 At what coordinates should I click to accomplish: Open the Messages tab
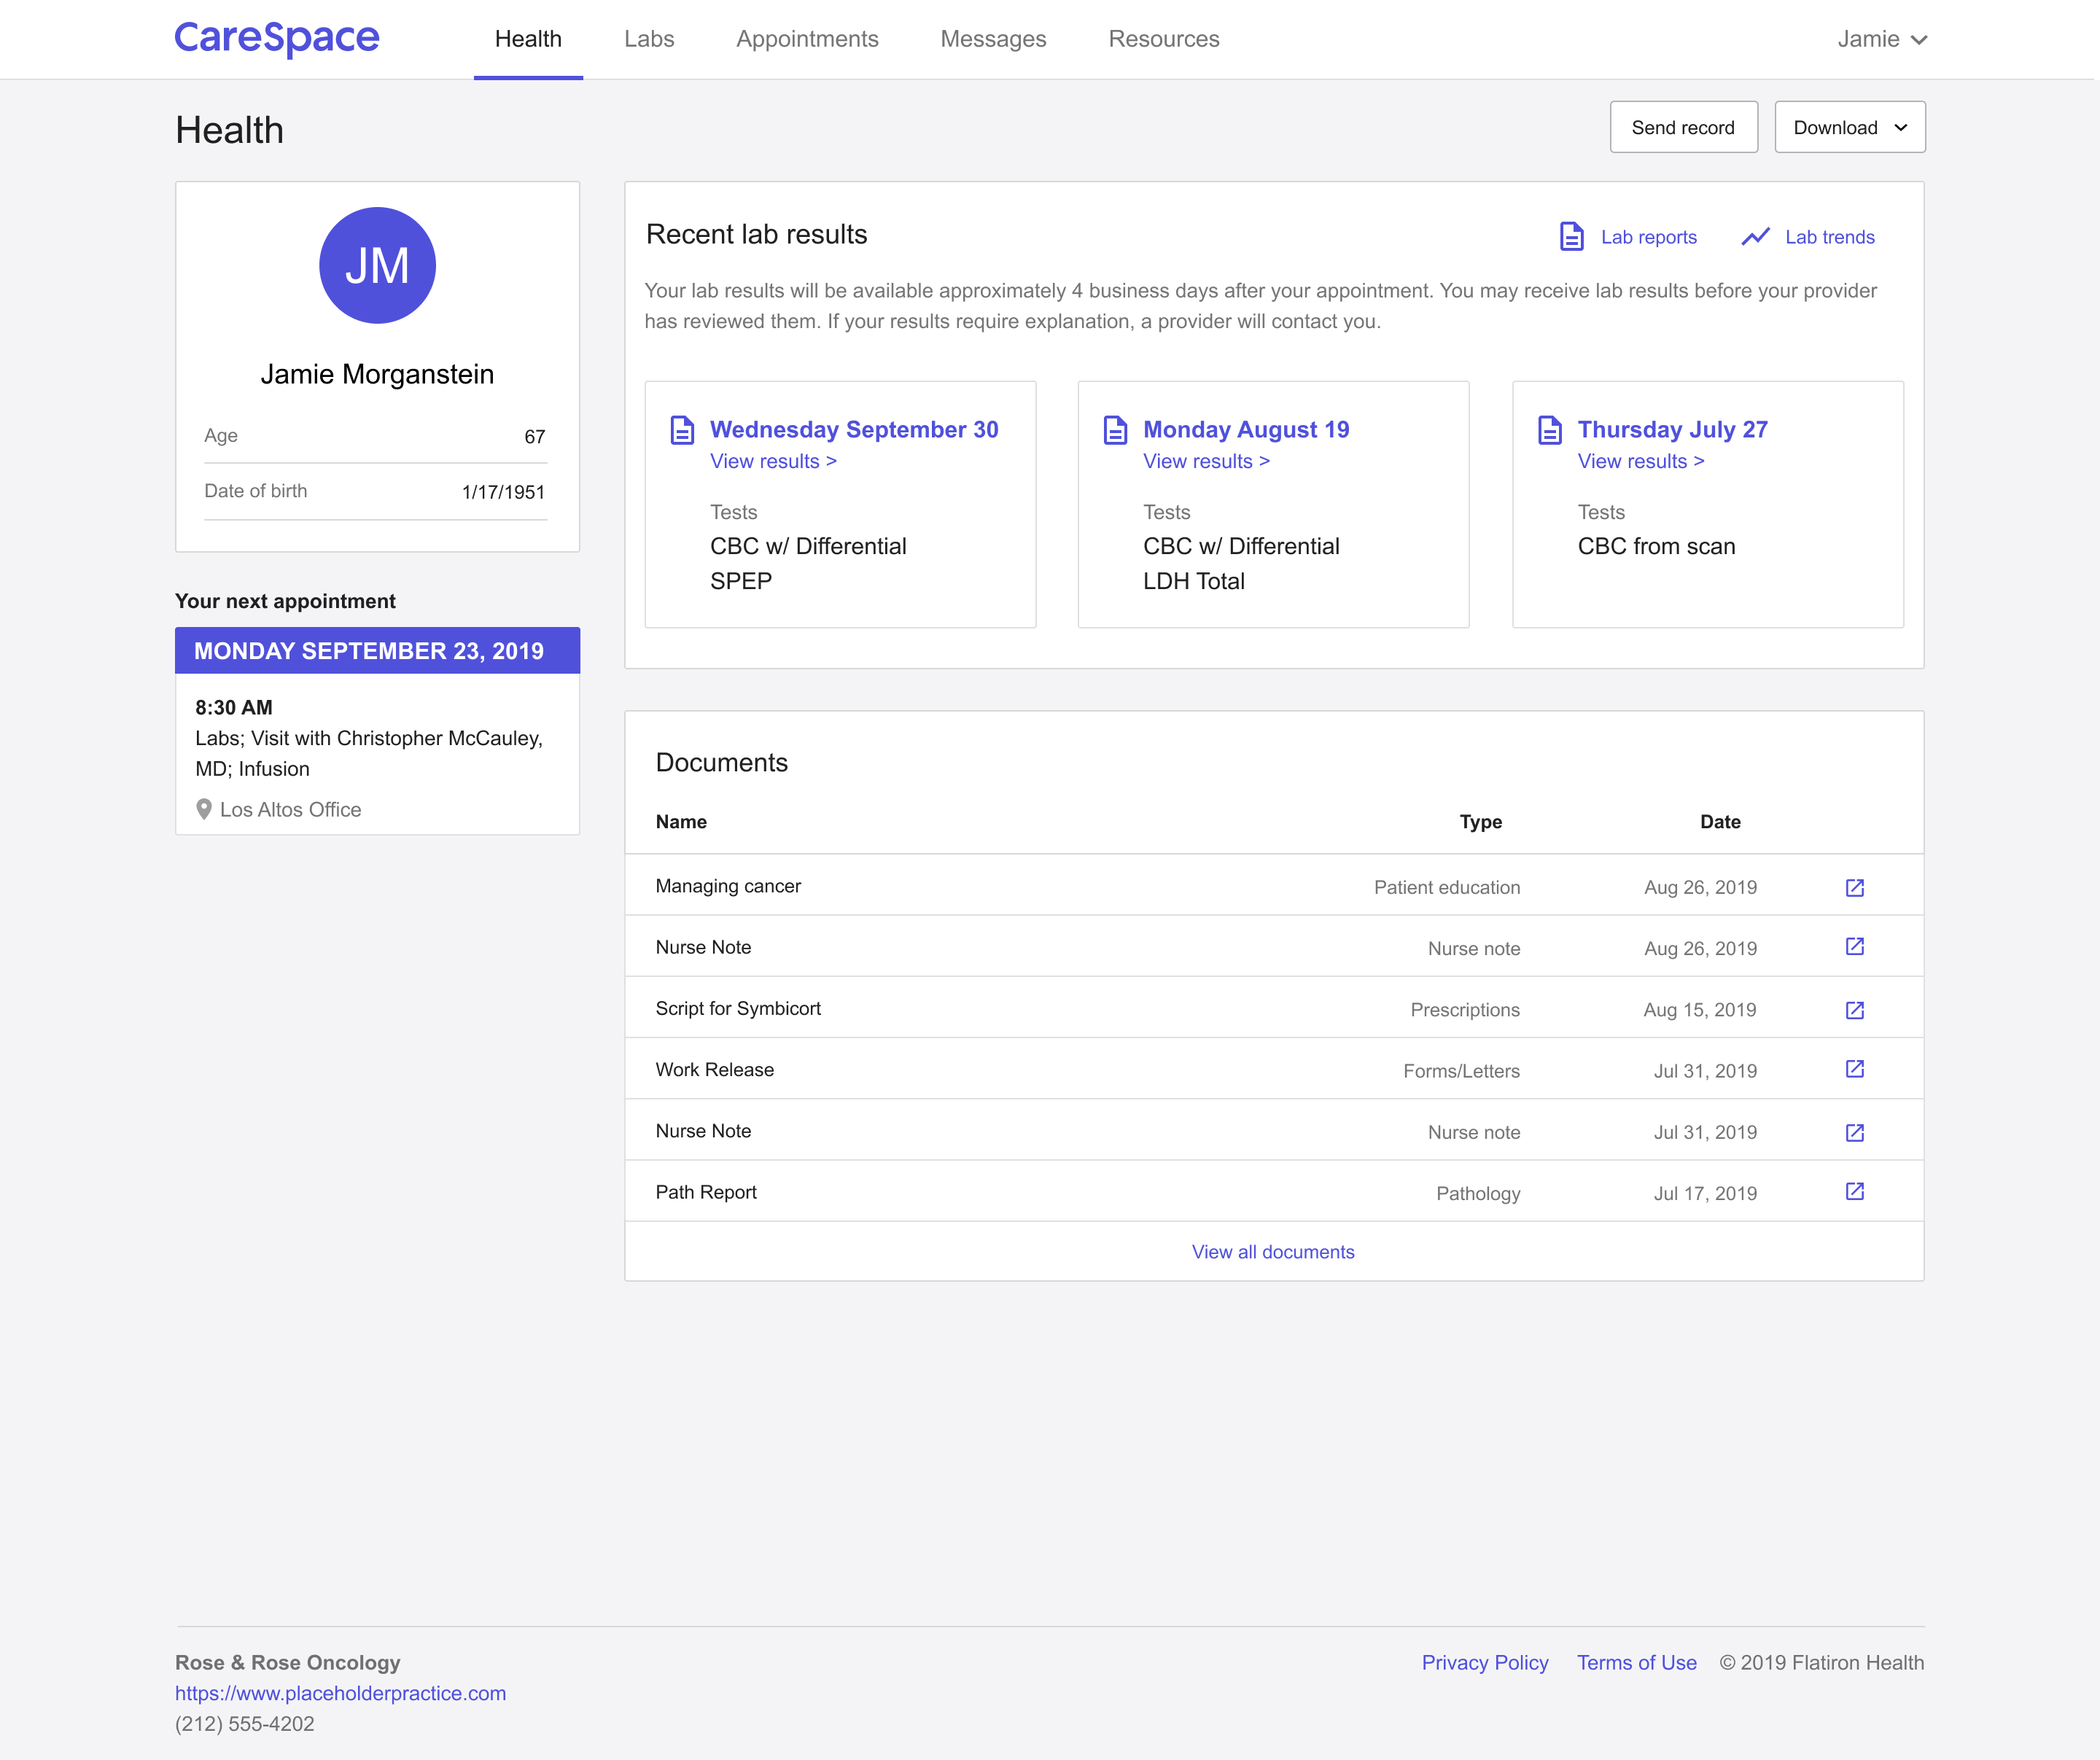click(993, 39)
